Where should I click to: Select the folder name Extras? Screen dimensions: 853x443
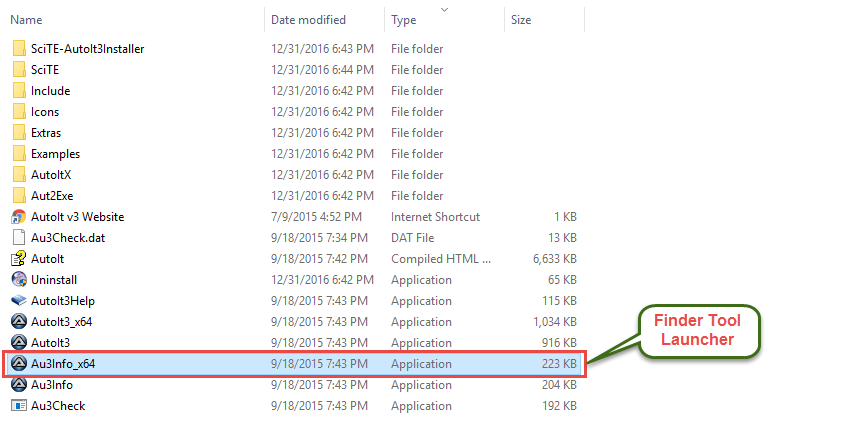click(x=46, y=133)
